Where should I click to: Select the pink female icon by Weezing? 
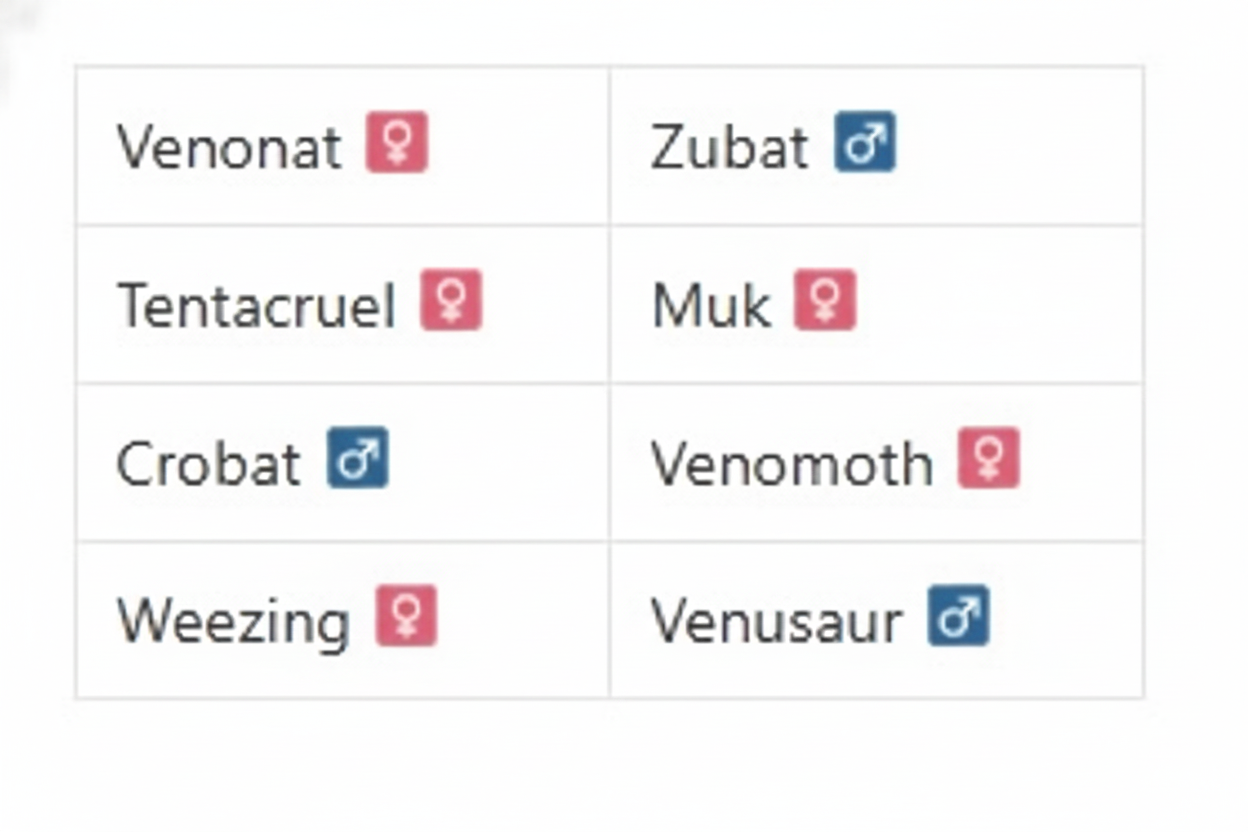click(406, 616)
